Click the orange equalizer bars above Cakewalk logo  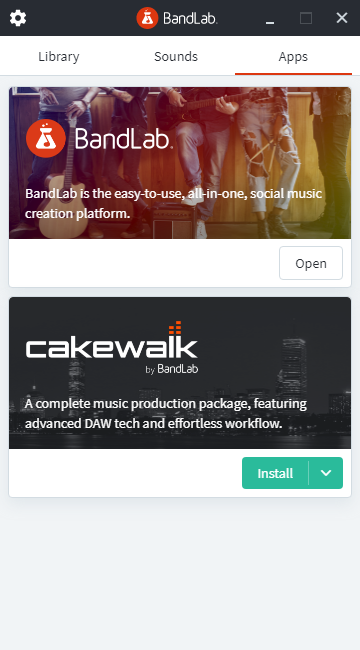click(x=175, y=328)
